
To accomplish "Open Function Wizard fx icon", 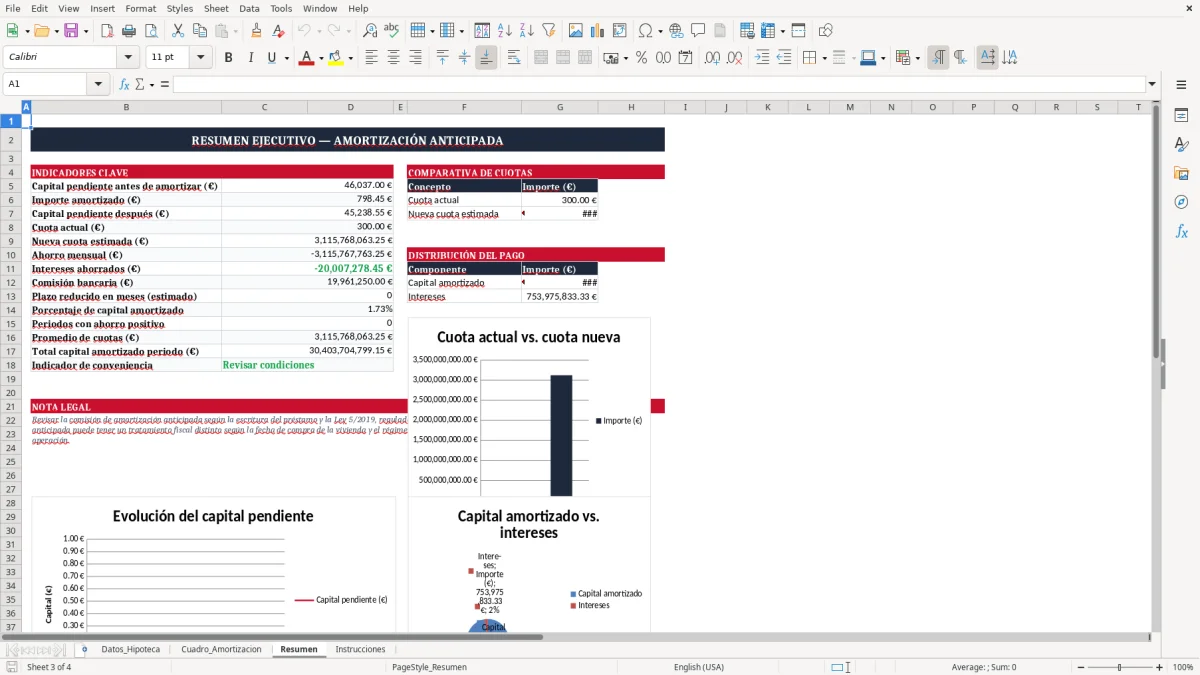I will click(125, 84).
